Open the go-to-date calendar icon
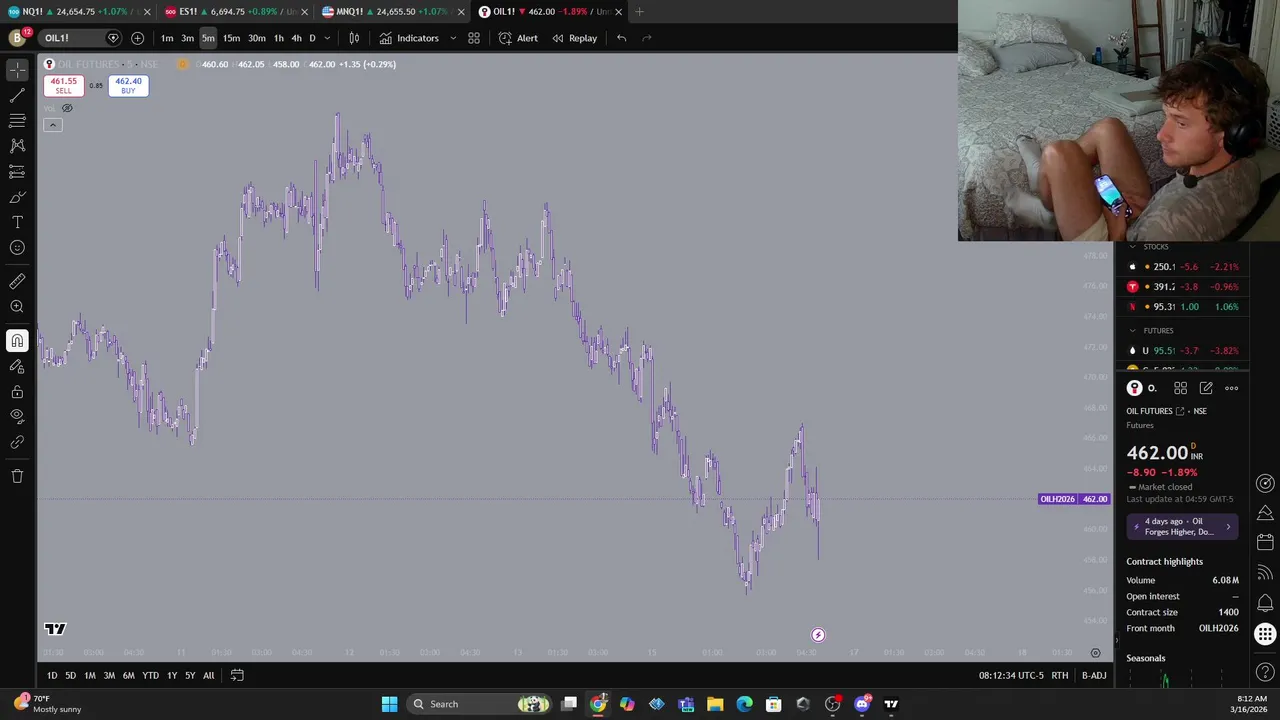The width and height of the screenshot is (1280, 720). pos(237,675)
